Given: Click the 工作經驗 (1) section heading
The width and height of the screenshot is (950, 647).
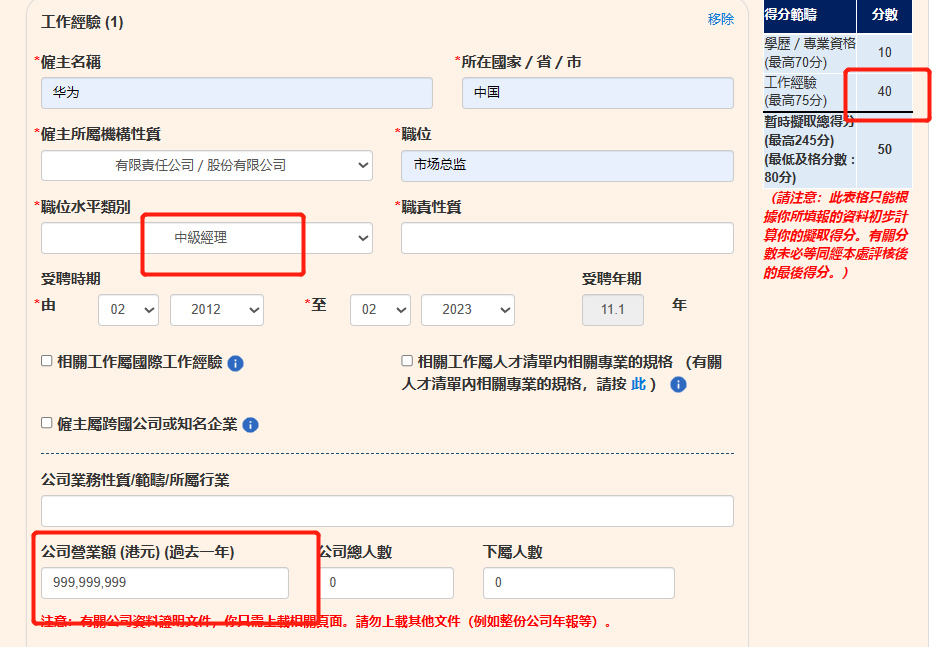Looking at the screenshot, I should [82, 22].
